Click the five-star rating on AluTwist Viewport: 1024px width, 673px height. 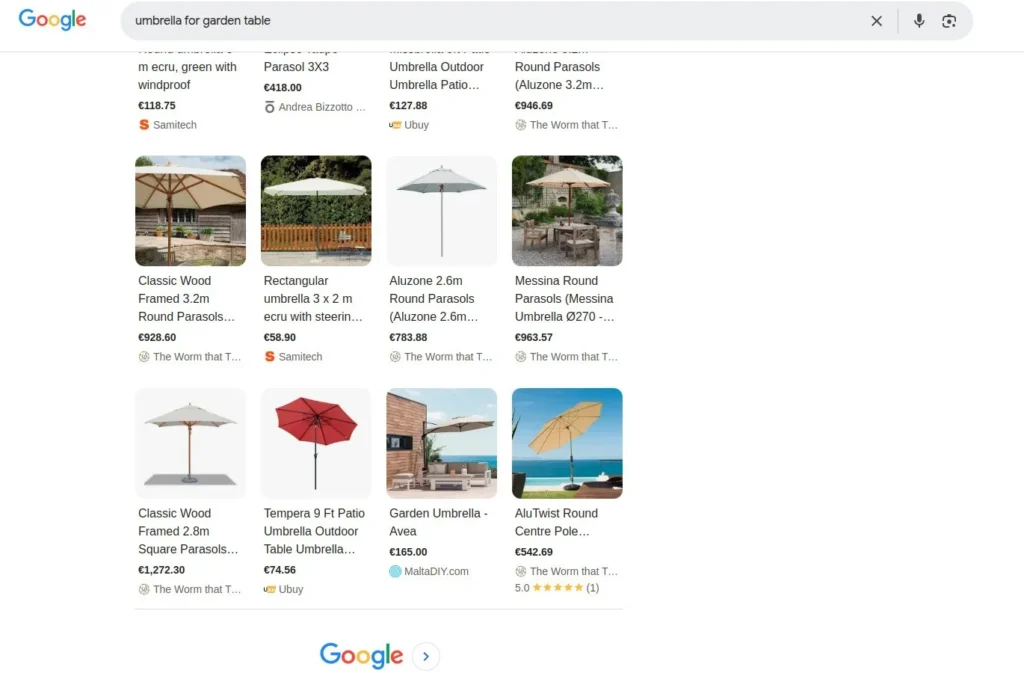tap(557, 588)
